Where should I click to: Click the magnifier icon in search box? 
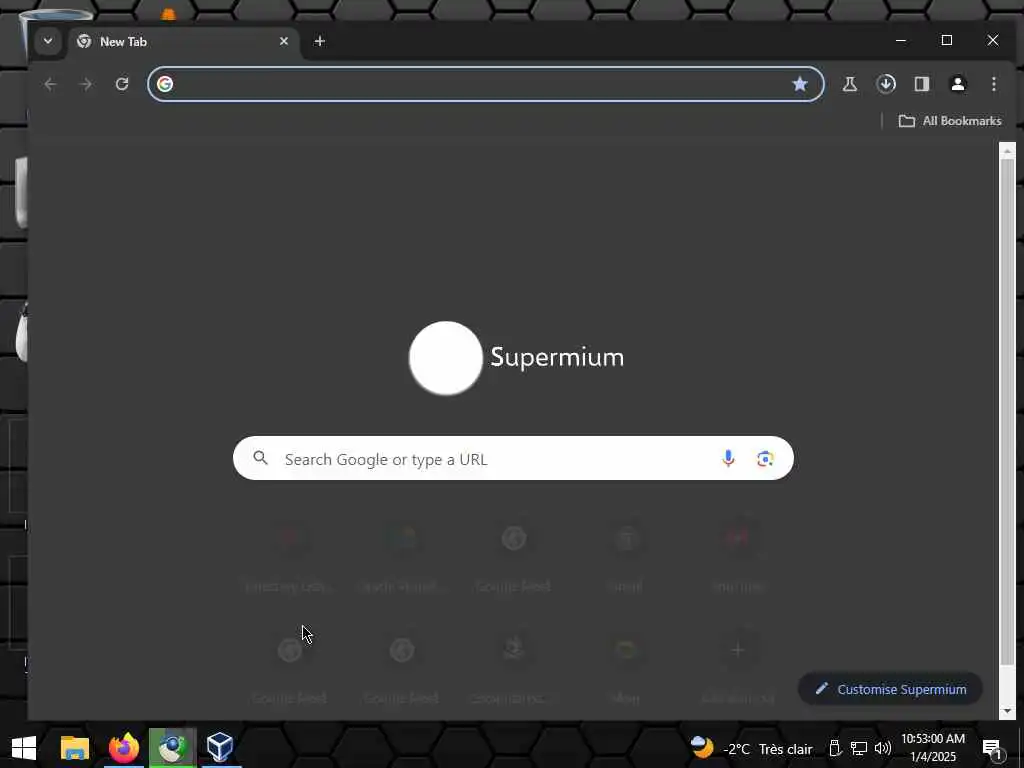point(261,458)
